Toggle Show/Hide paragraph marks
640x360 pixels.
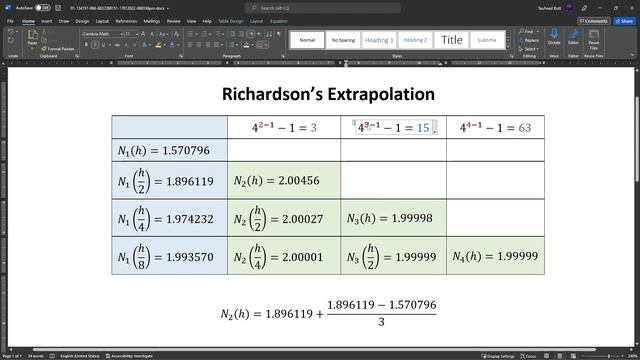[279, 34]
